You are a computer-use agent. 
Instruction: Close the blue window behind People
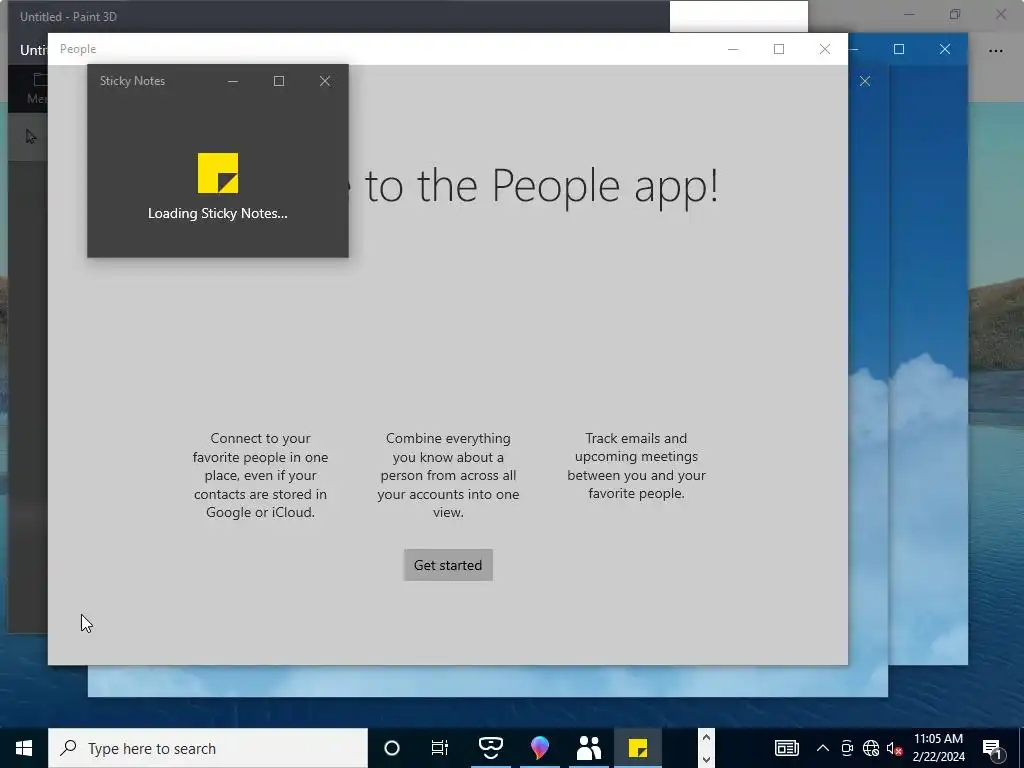pos(944,49)
